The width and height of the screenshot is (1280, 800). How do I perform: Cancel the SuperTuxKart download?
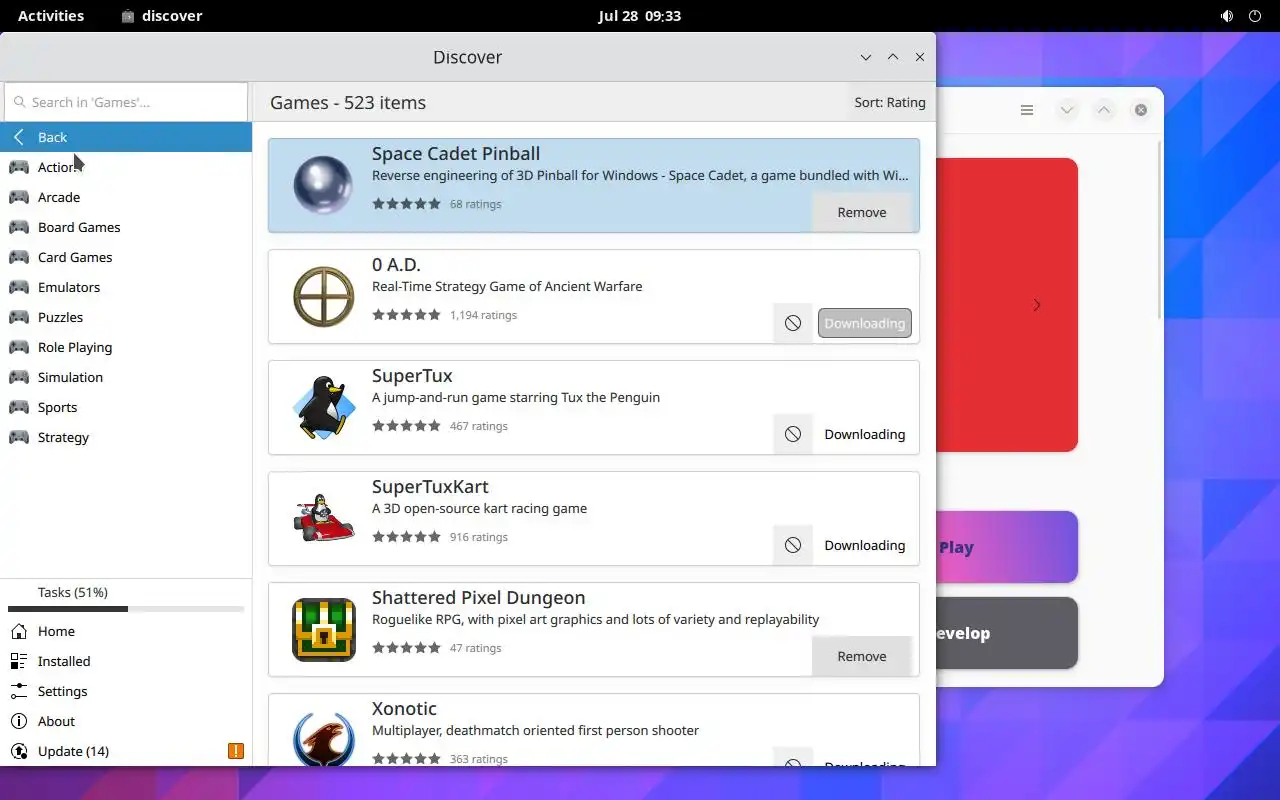point(793,545)
